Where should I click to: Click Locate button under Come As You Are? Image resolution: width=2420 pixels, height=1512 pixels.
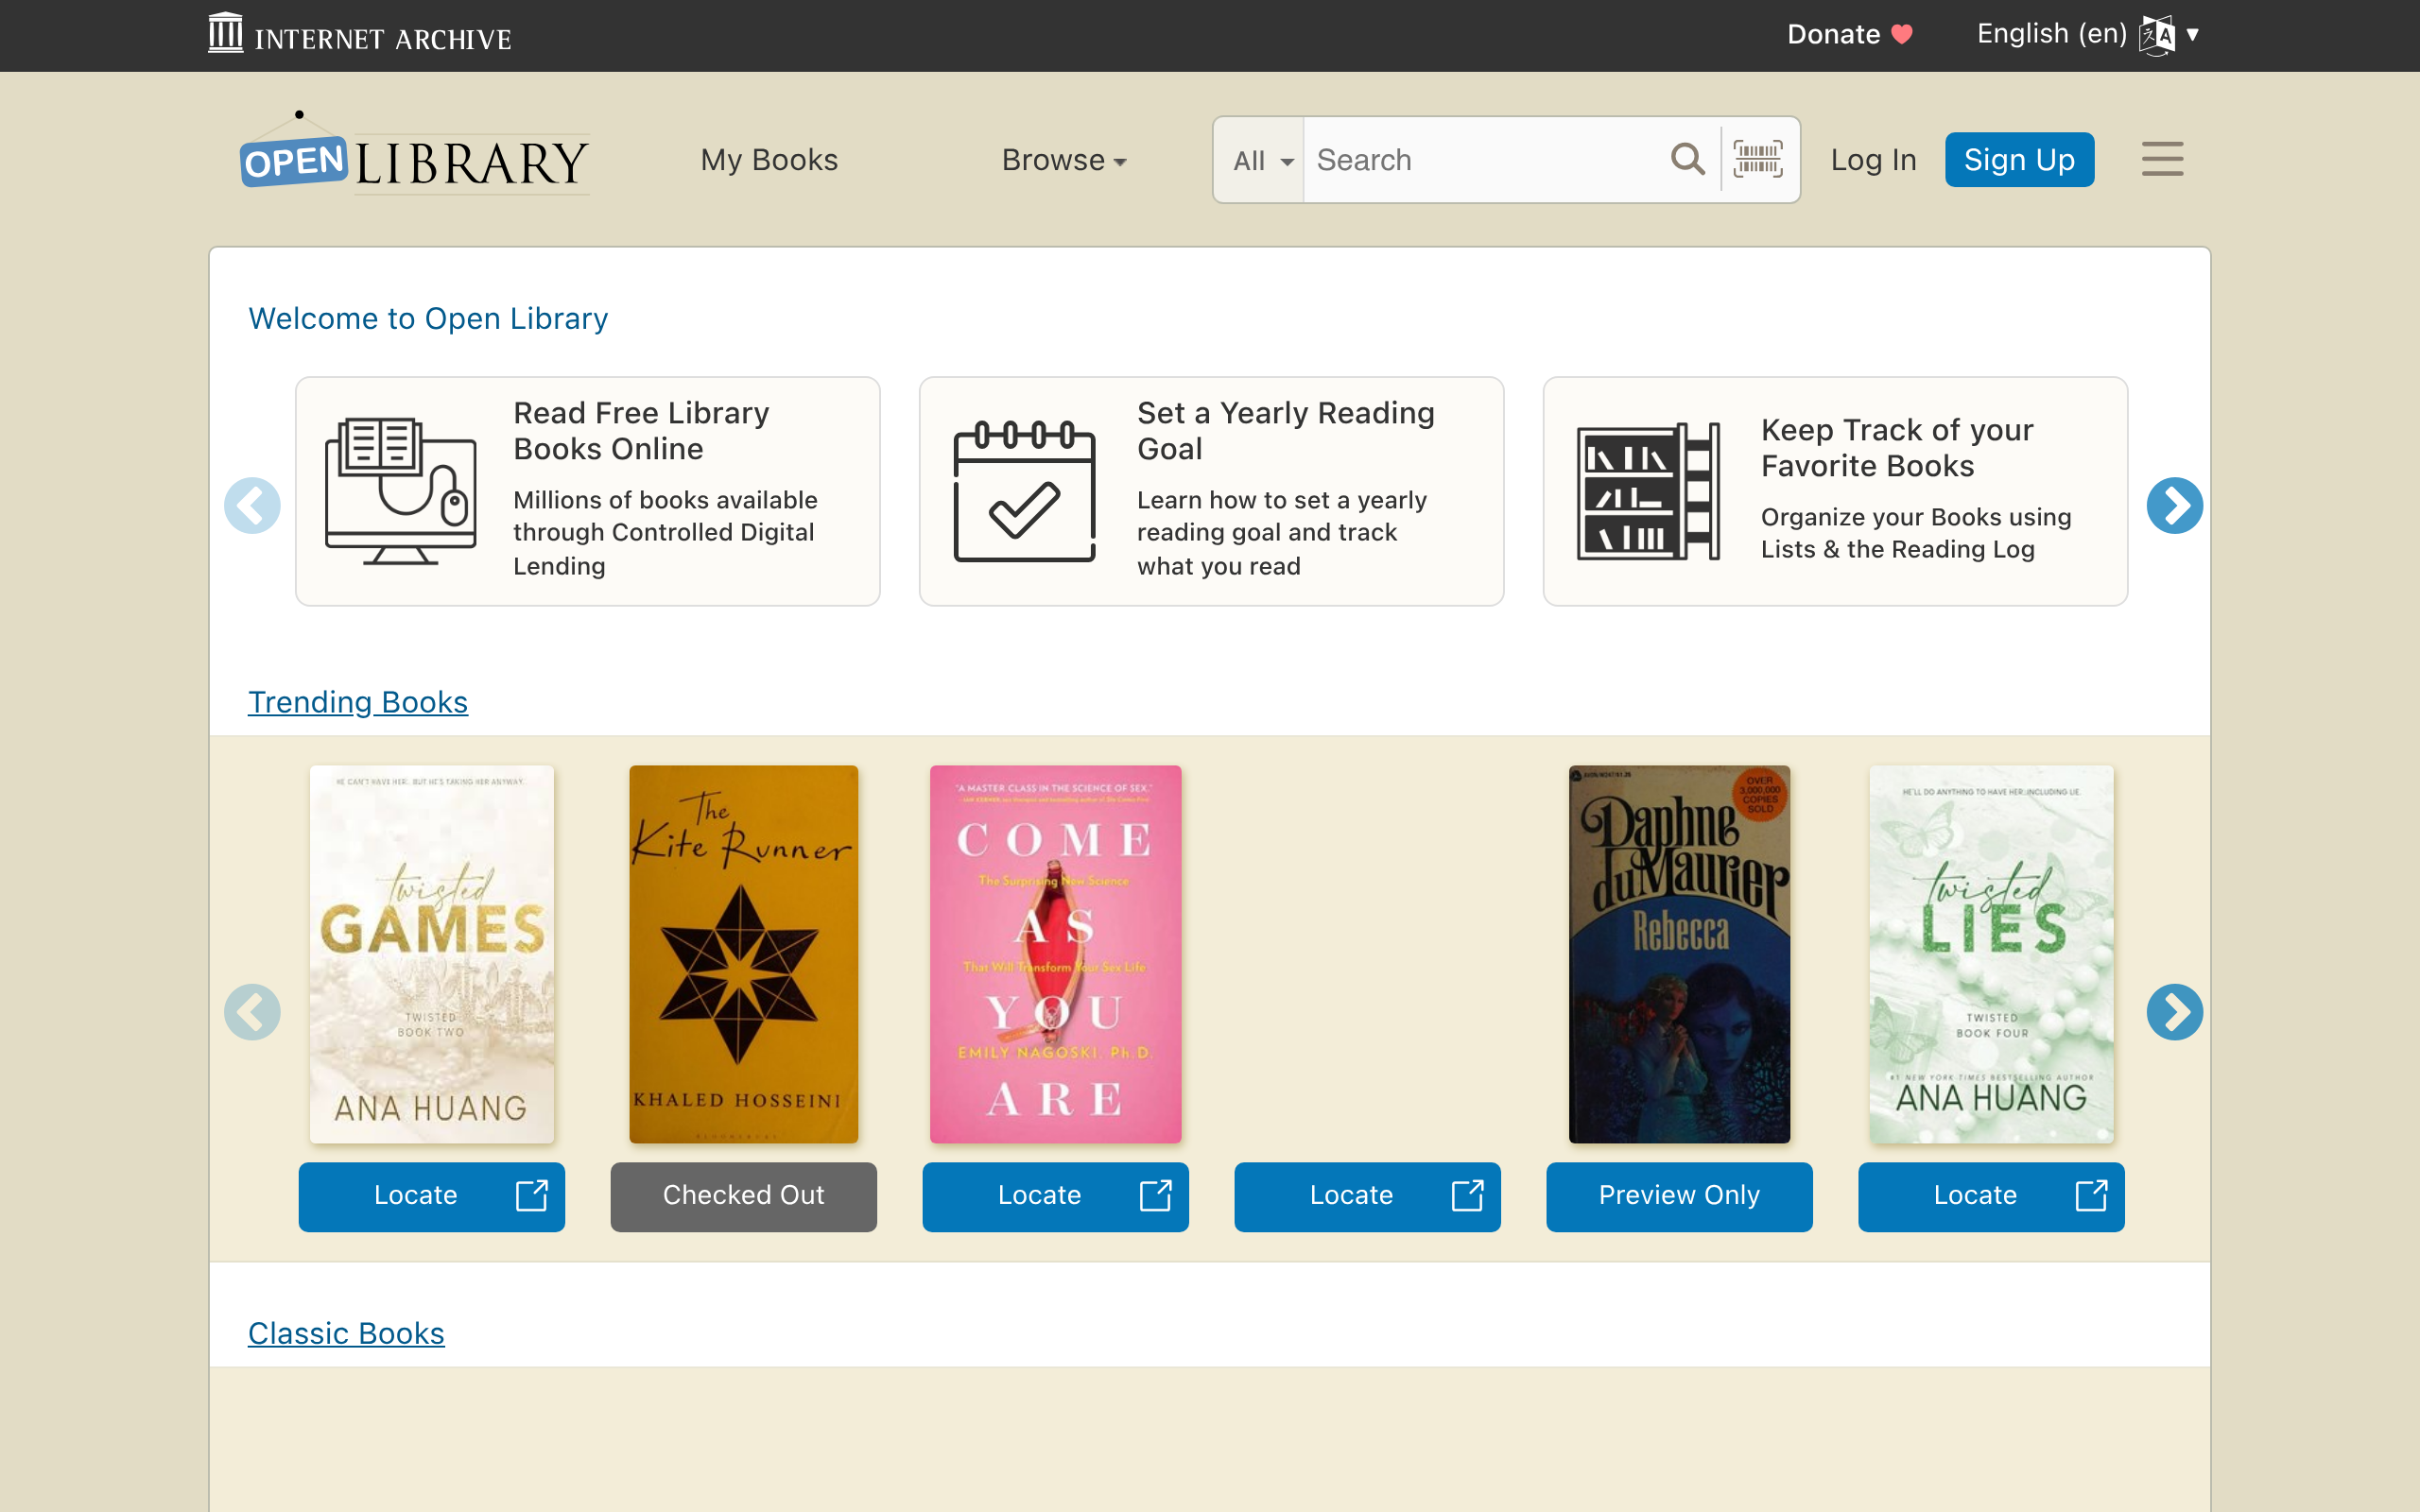(1055, 1196)
